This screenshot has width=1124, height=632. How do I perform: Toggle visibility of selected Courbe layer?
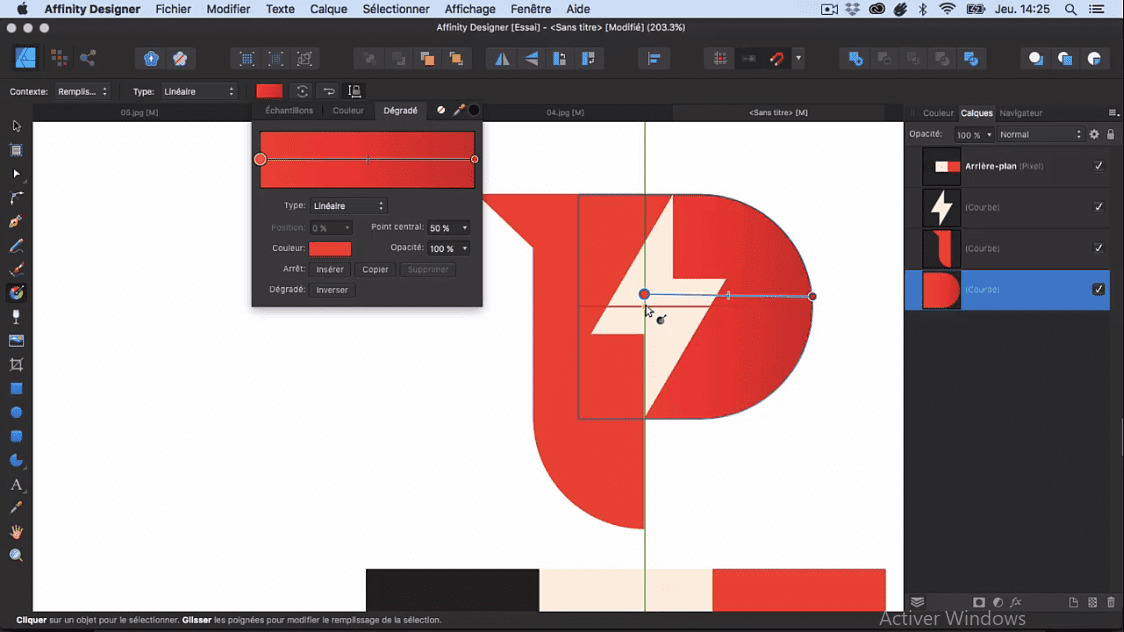[1098, 290]
